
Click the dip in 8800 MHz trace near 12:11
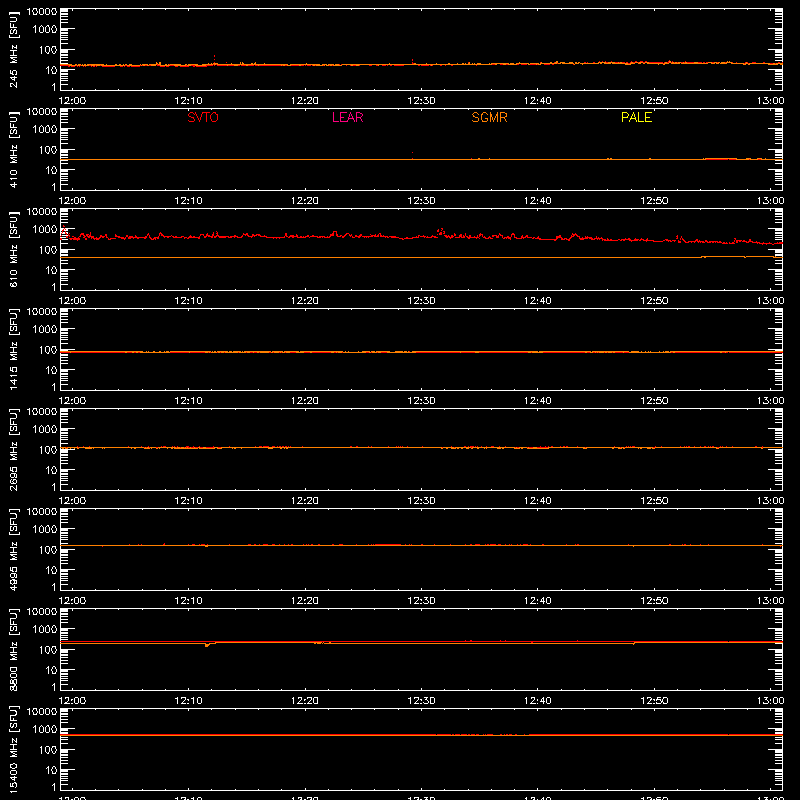pos(207,645)
